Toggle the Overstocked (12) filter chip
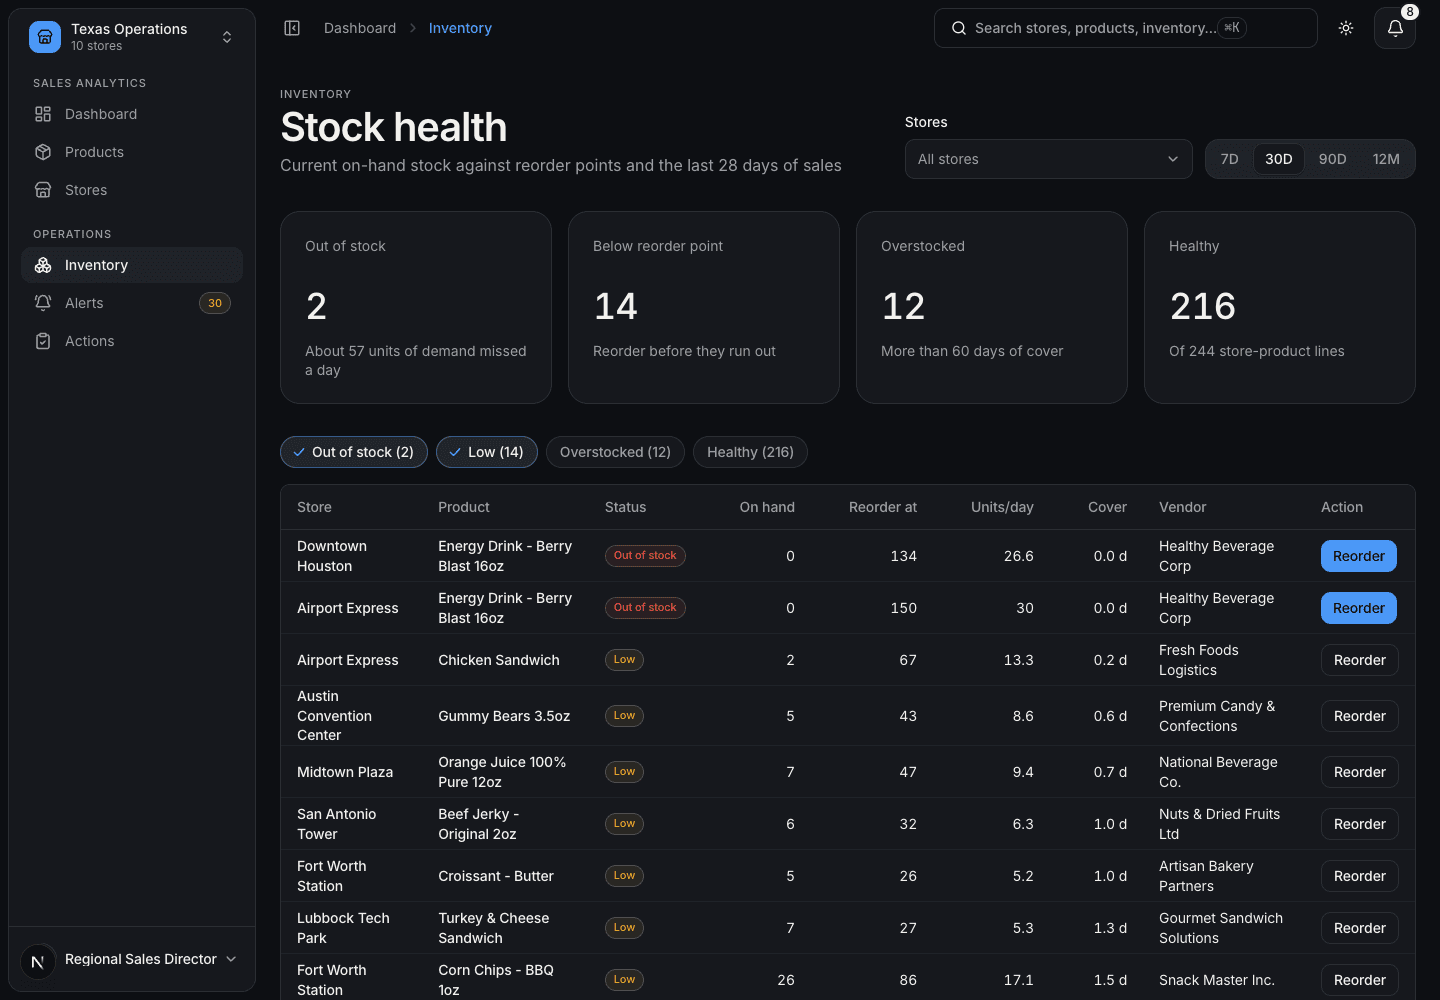The height and width of the screenshot is (1000, 1440). click(615, 452)
